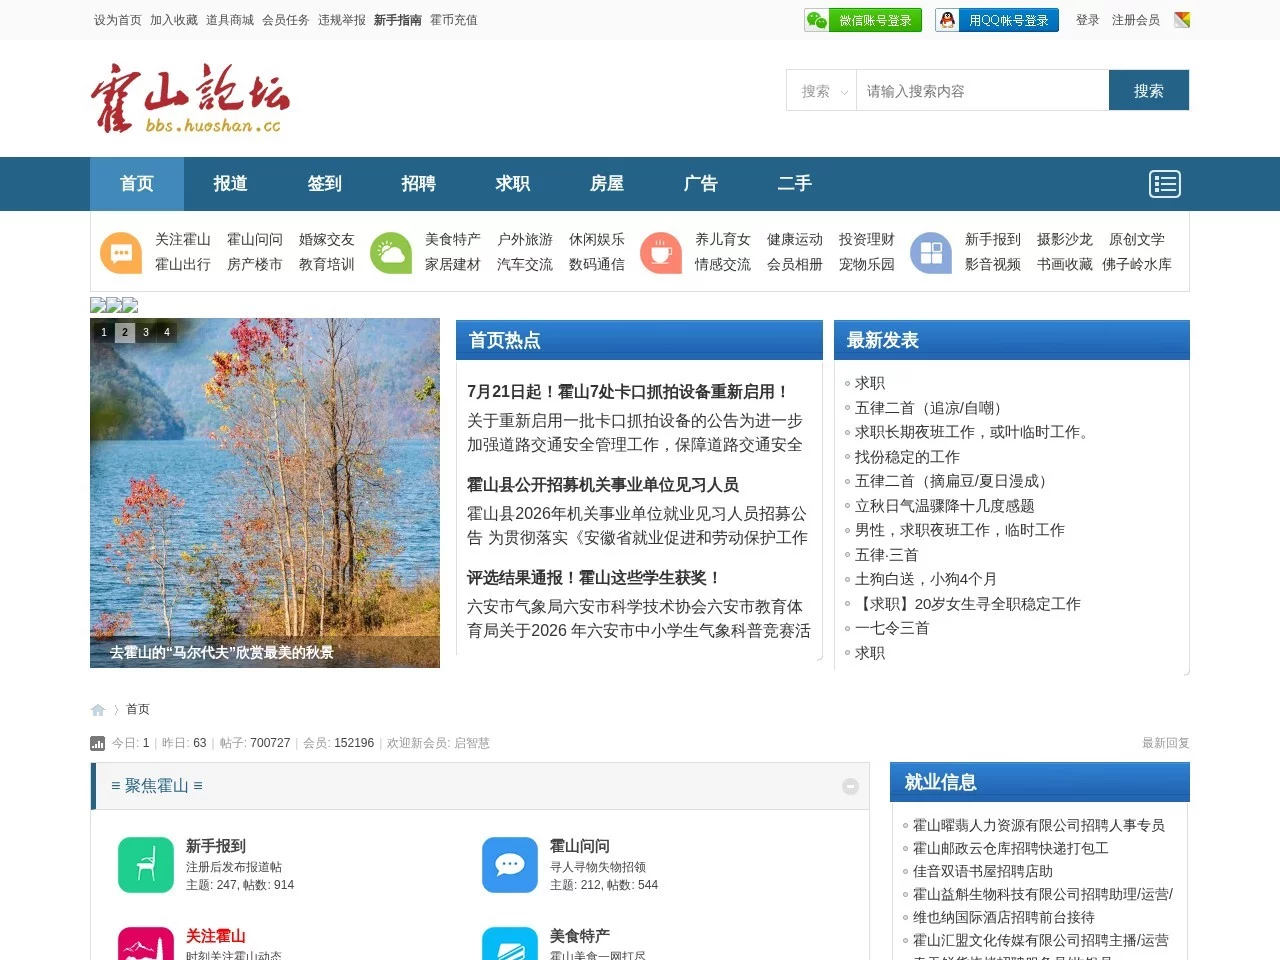The height and width of the screenshot is (960, 1280).
Task: Open the 养儿育女 category link
Action: click(x=723, y=240)
